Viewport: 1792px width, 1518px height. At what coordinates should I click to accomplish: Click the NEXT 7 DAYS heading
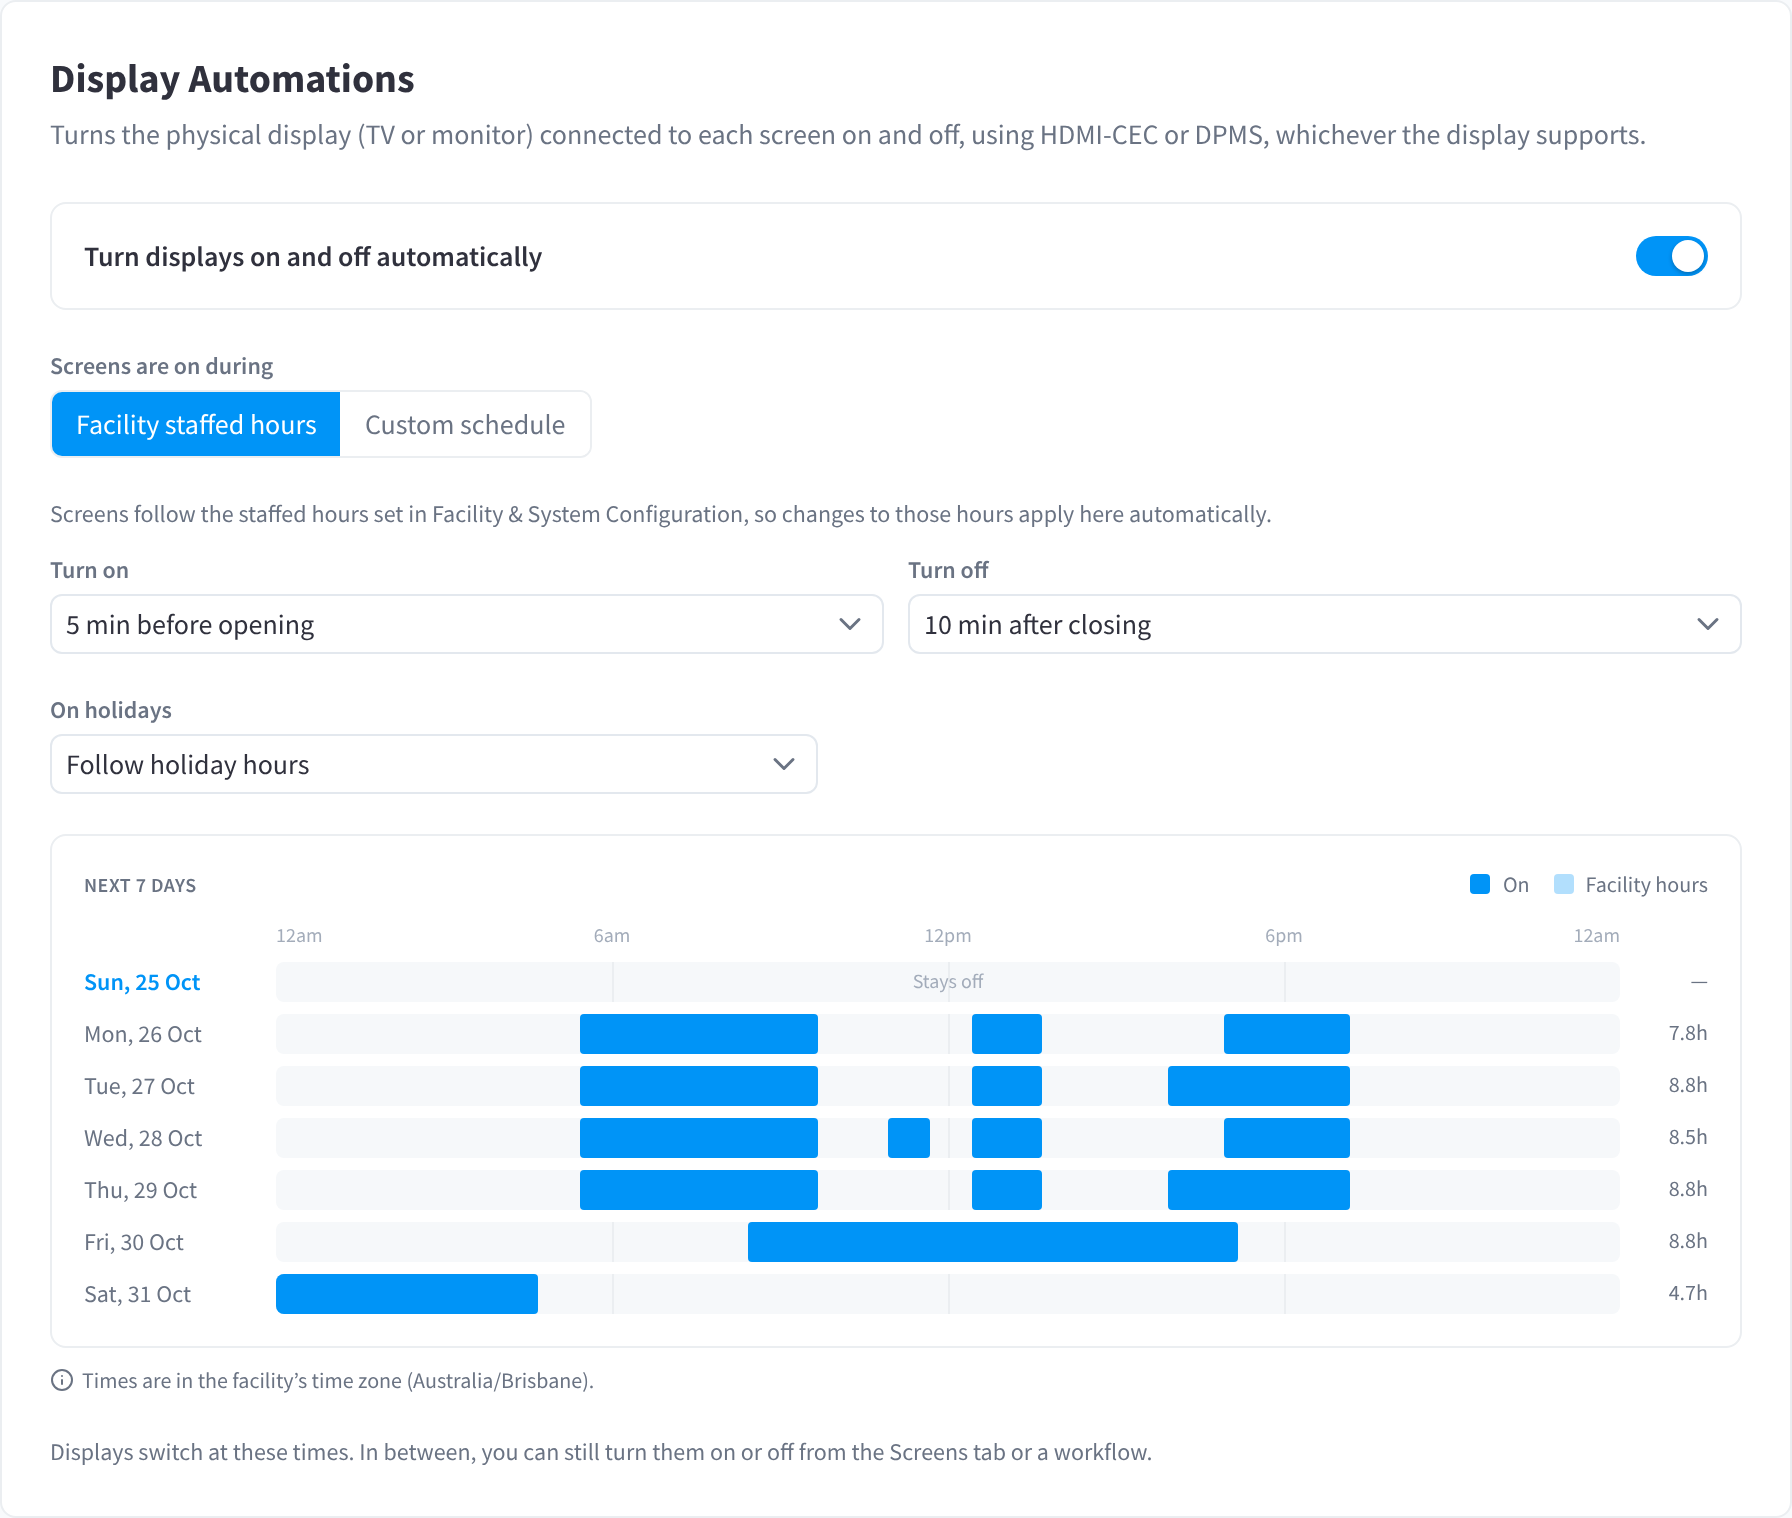tap(140, 885)
